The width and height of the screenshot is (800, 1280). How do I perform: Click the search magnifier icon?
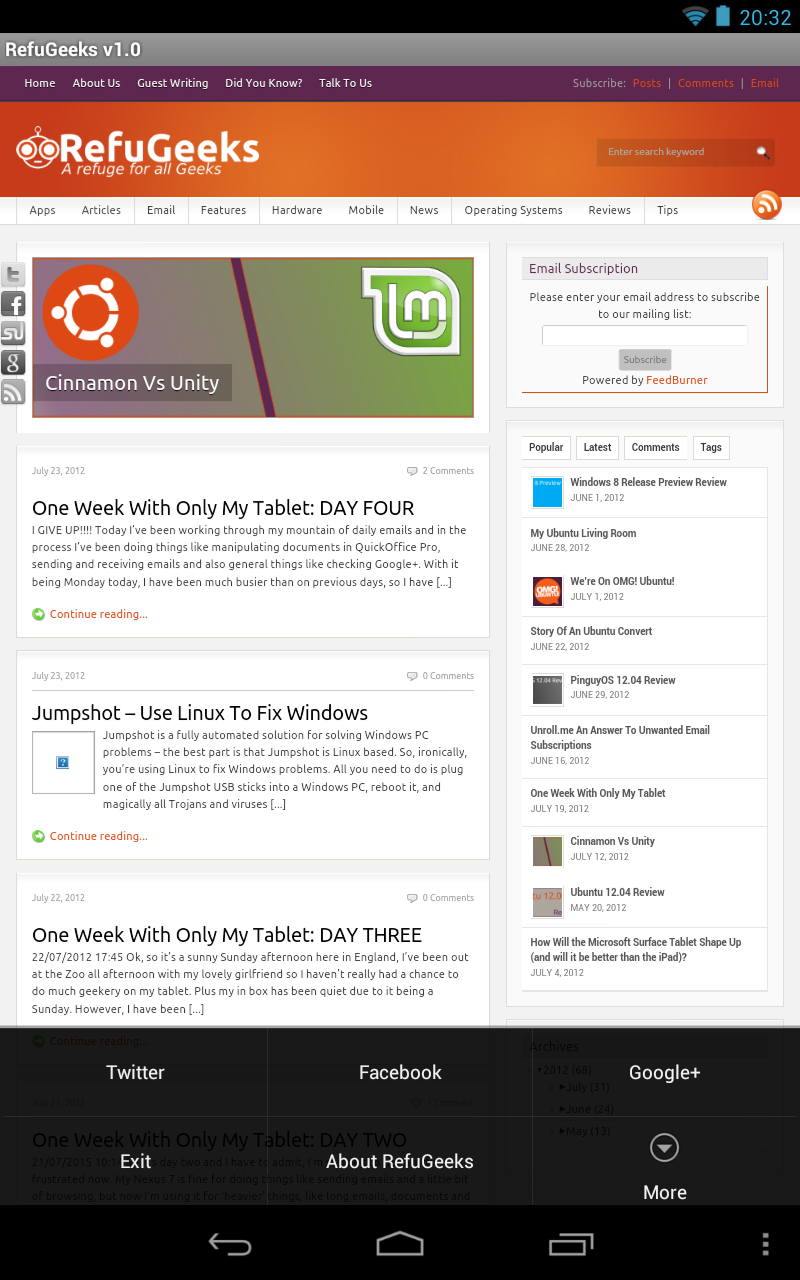coord(763,152)
